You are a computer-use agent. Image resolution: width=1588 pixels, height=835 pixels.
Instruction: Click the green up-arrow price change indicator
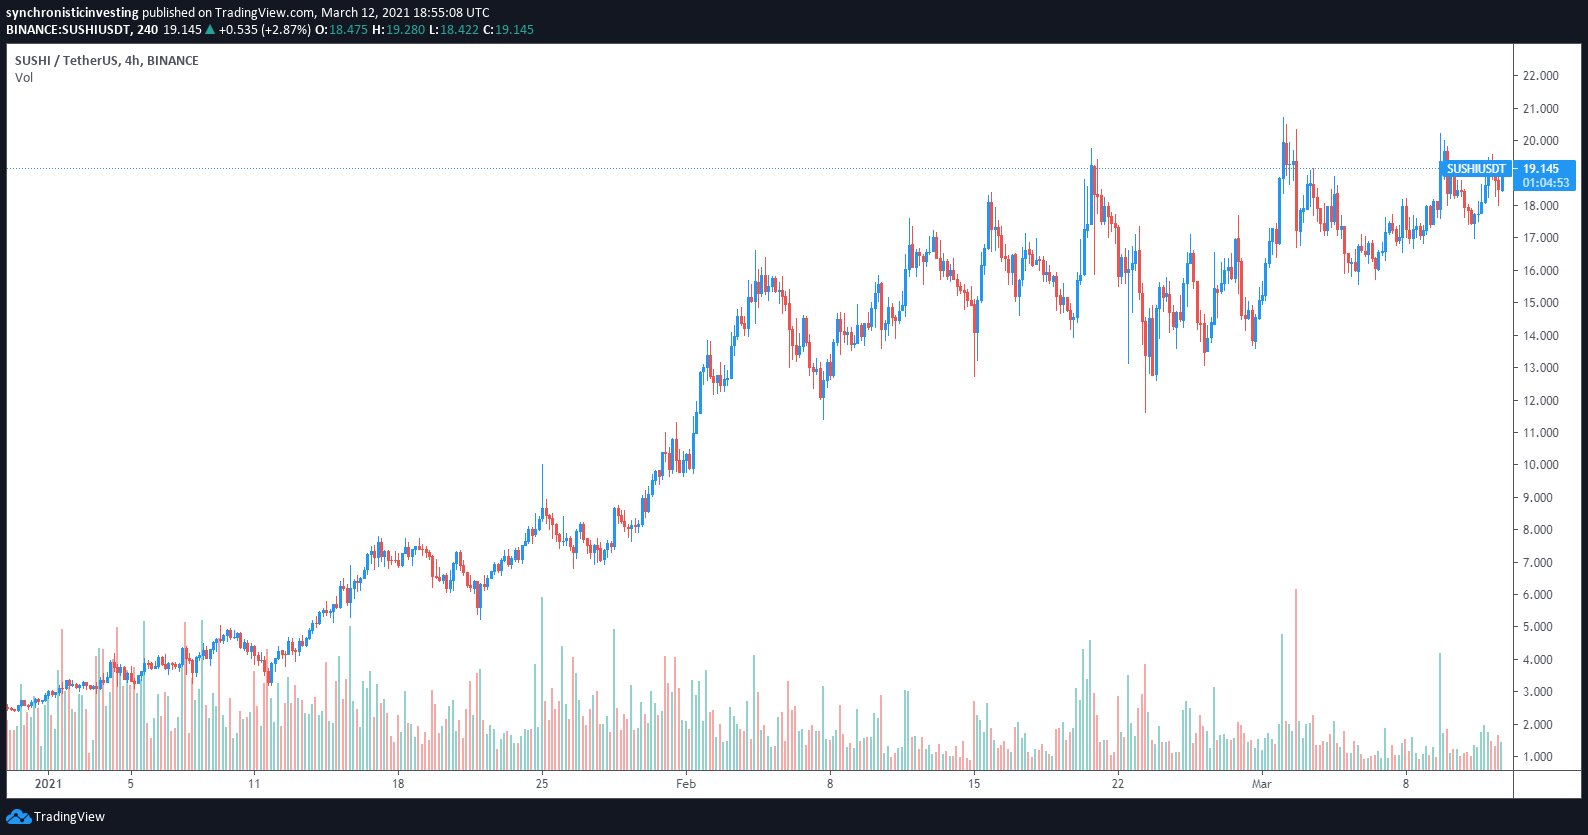[210, 30]
